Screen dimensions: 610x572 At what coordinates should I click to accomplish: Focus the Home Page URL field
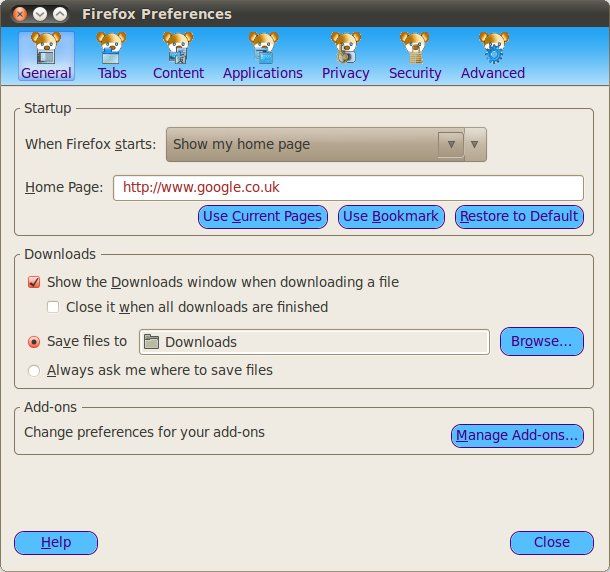click(x=348, y=188)
